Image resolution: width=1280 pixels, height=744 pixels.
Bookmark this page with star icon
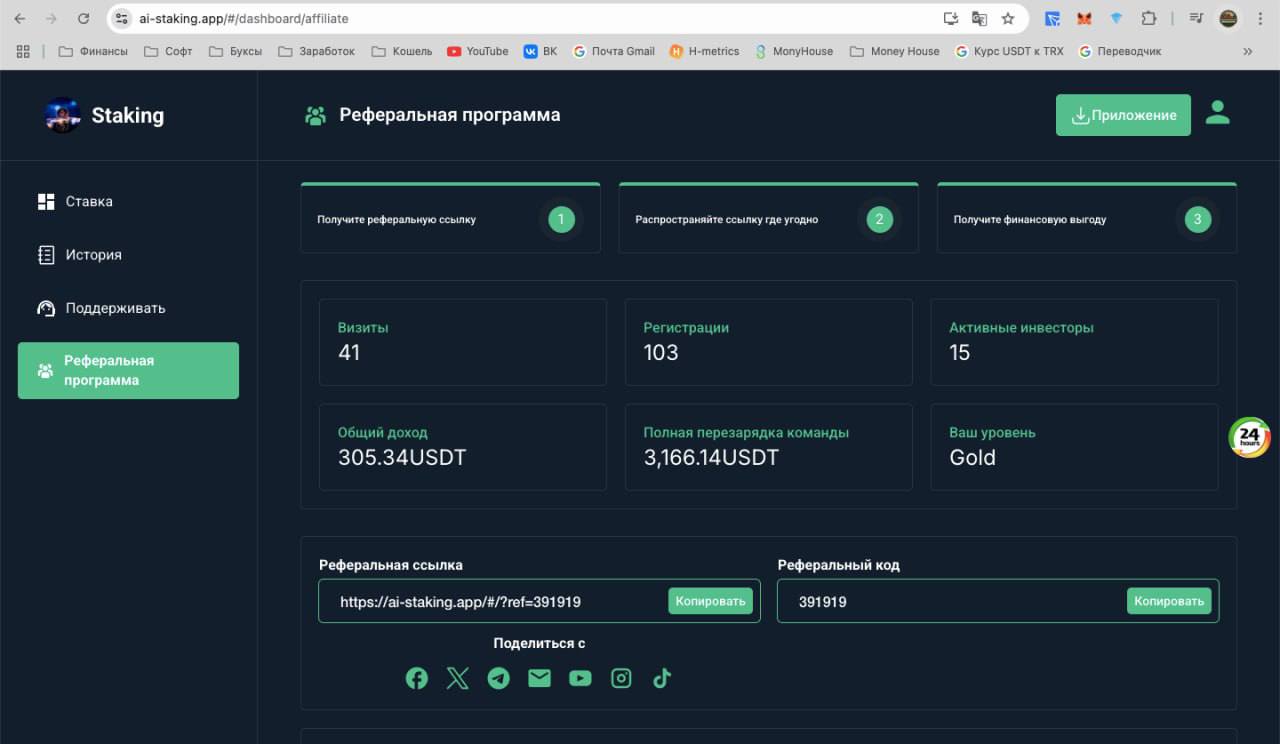point(1008,18)
